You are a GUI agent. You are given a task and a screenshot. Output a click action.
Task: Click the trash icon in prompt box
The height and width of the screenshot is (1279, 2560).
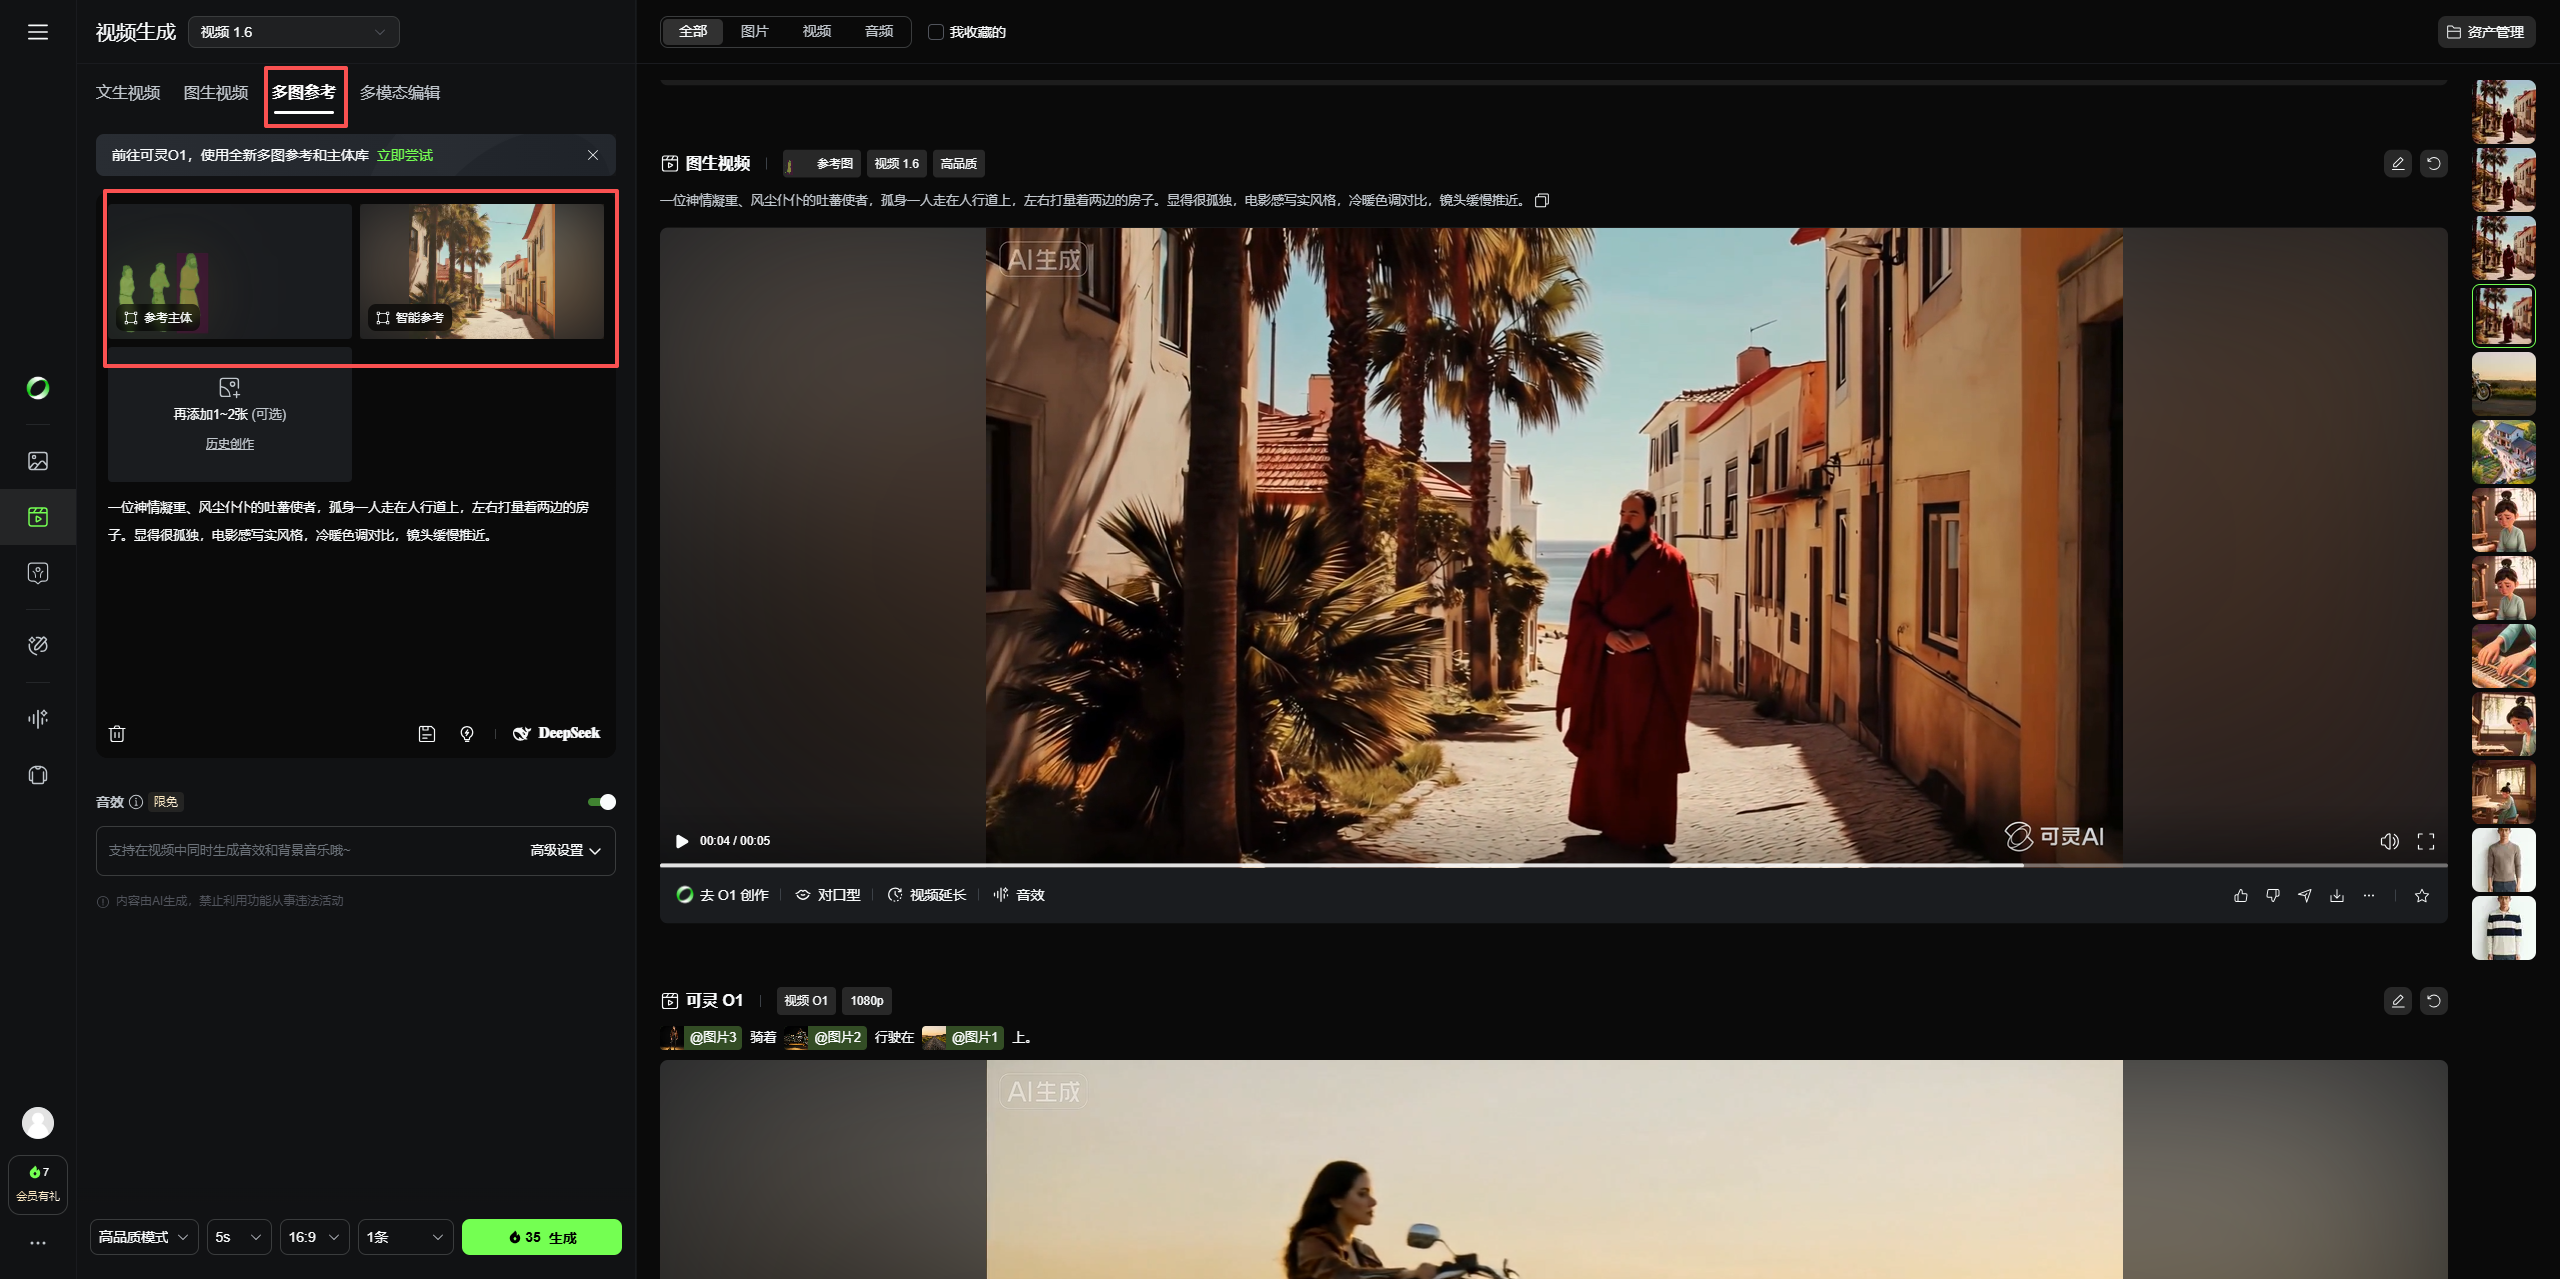(x=117, y=734)
